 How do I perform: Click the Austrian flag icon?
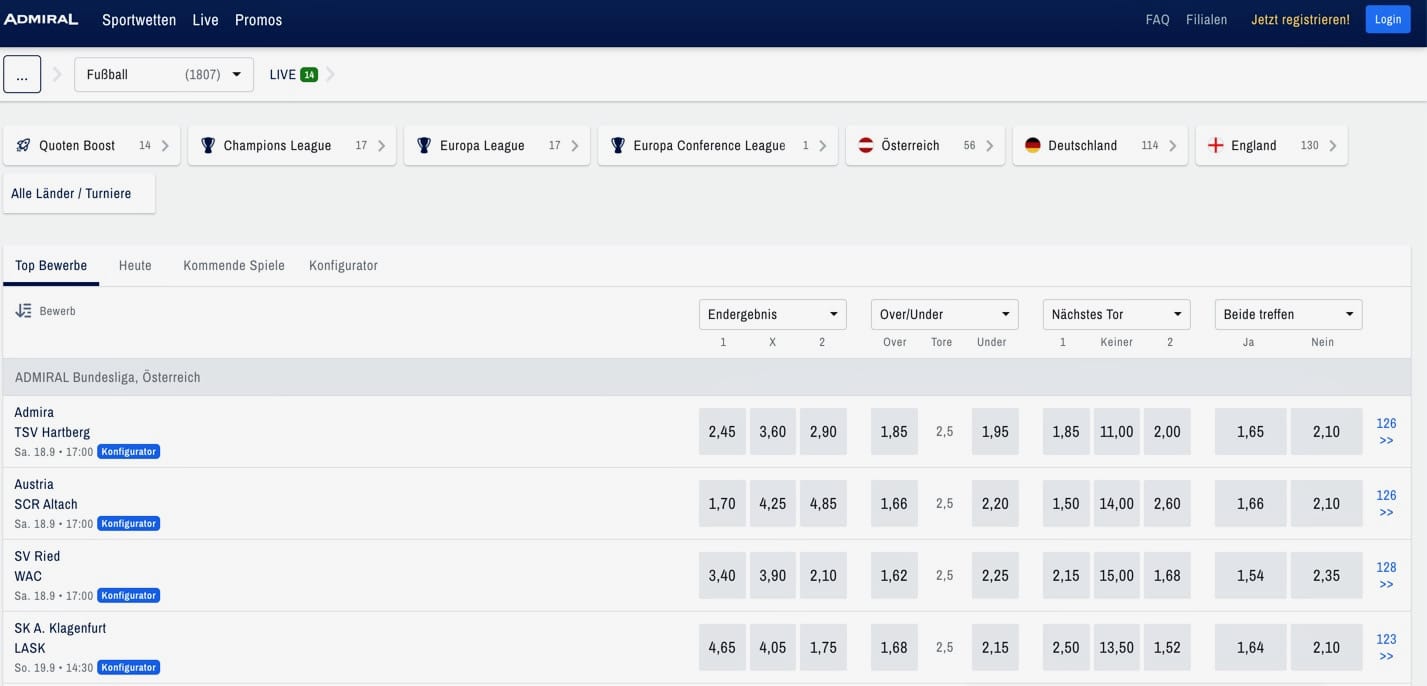click(866, 145)
